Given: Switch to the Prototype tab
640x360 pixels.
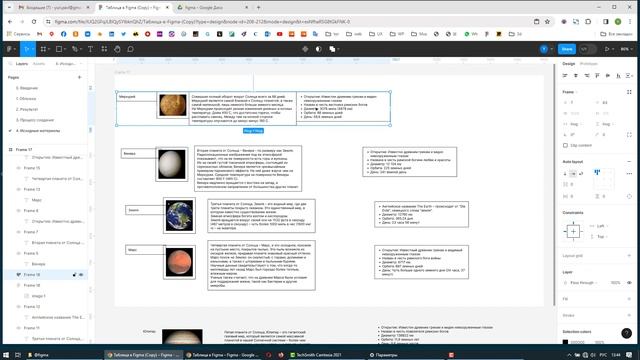Looking at the screenshot, I should [x=589, y=64].
